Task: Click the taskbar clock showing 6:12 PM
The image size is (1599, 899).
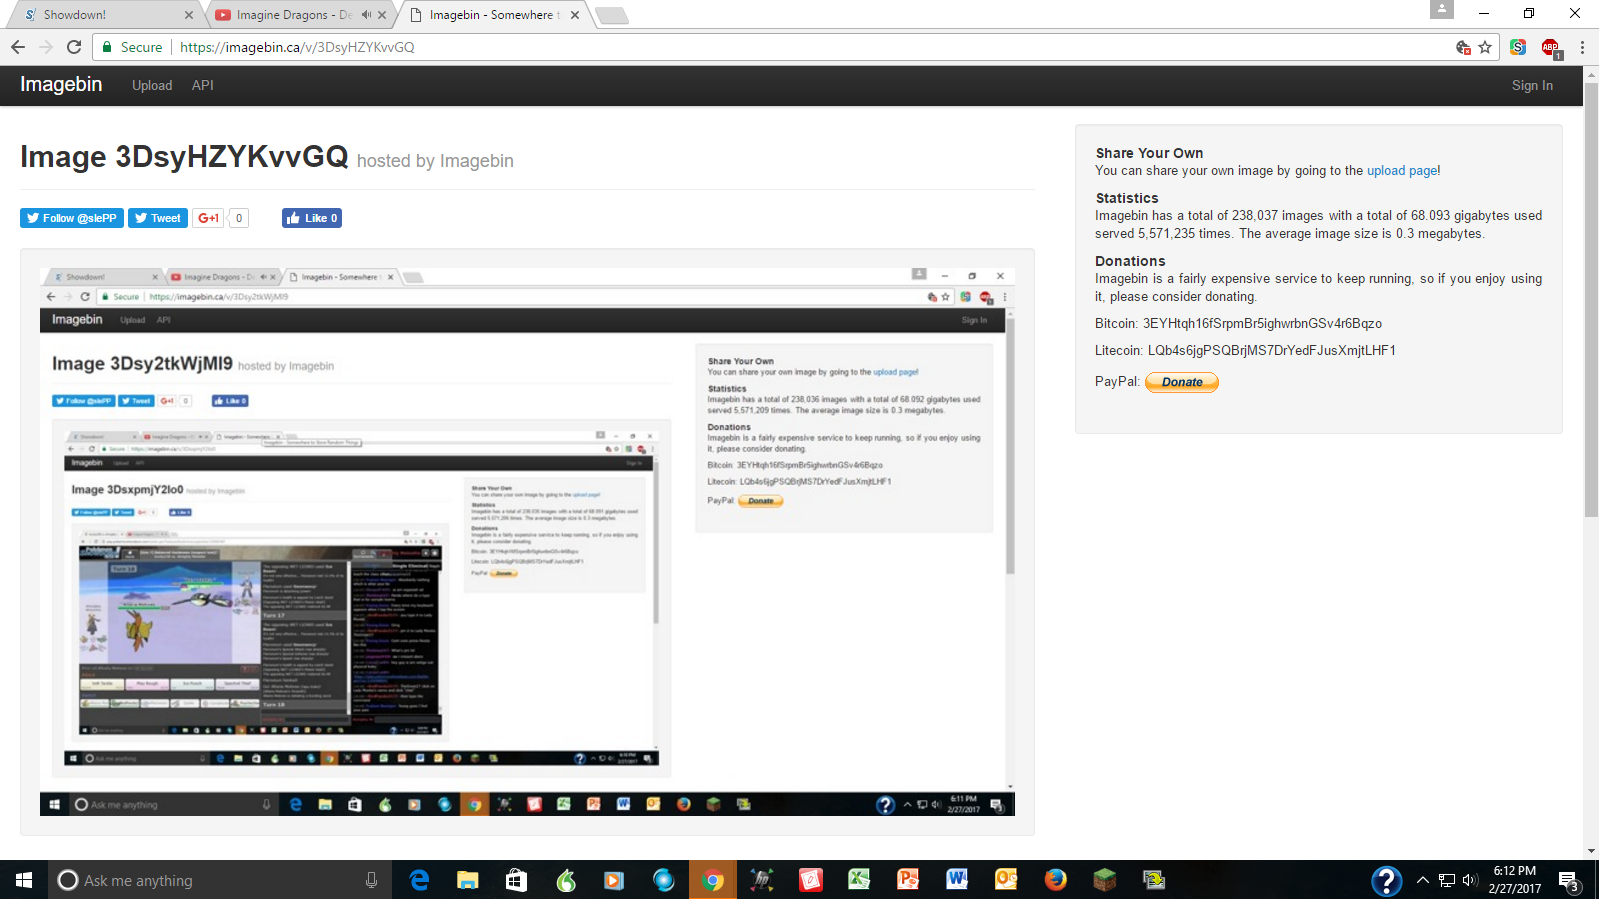Action: pos(1514,880)
